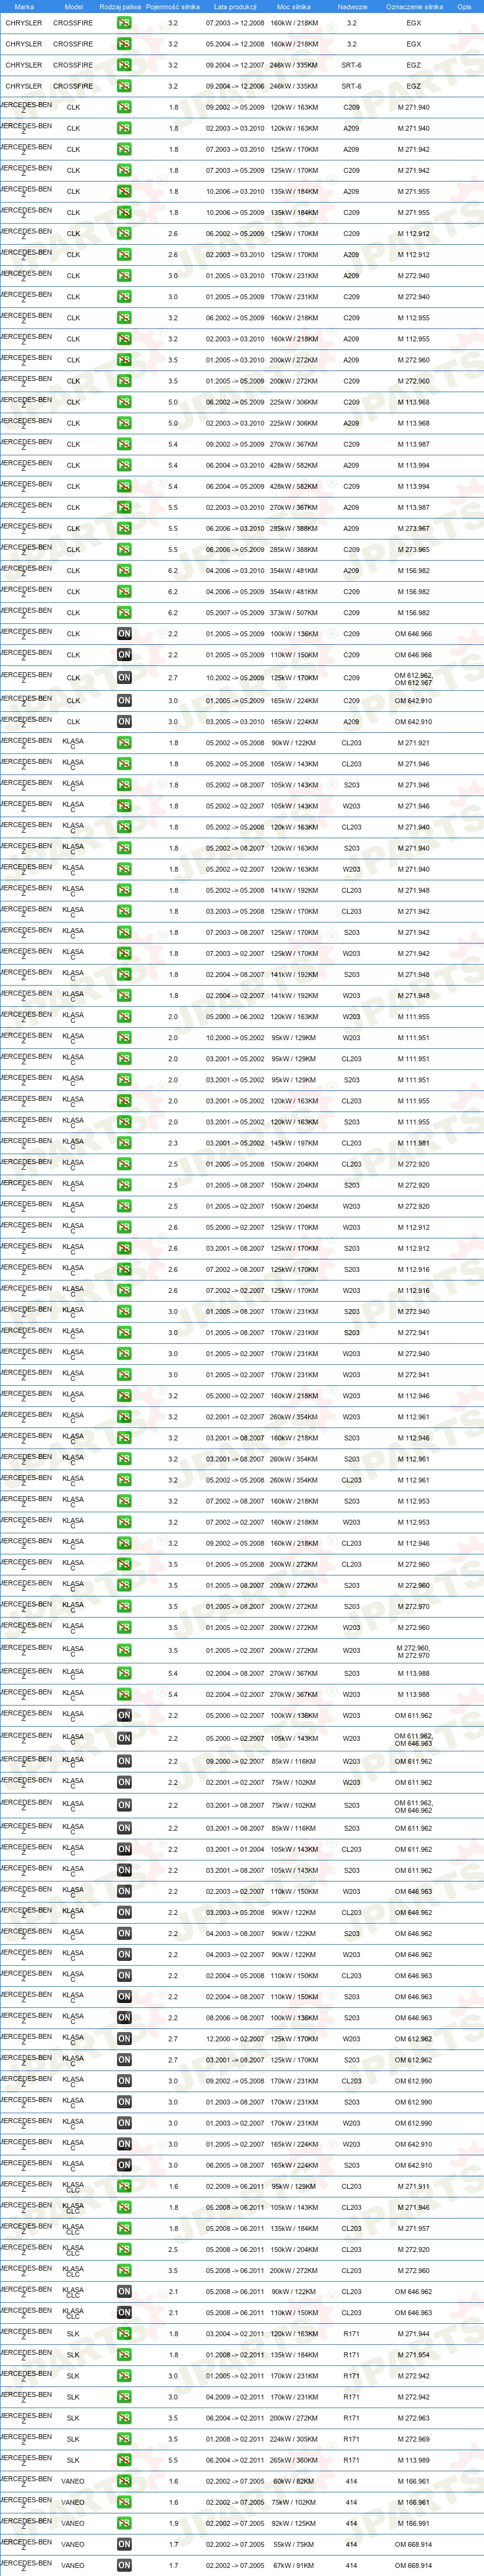Click diesel icon in Klasa CLC 90kW OM 646.962 row

124,2292
